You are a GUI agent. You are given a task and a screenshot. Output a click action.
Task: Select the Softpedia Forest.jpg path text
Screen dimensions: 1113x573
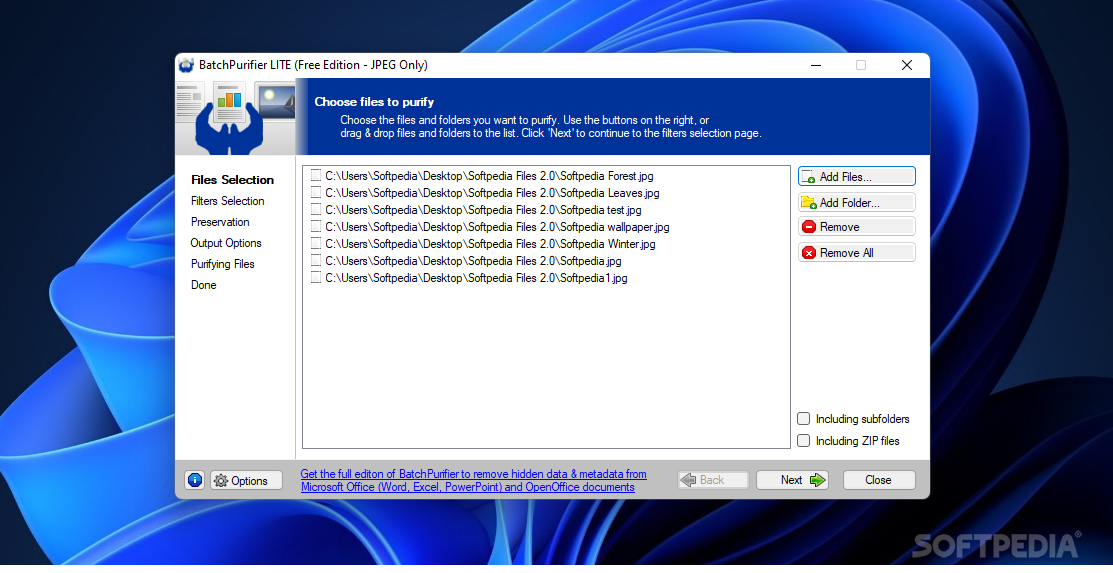pyautogui.click(x=489, y=176)
